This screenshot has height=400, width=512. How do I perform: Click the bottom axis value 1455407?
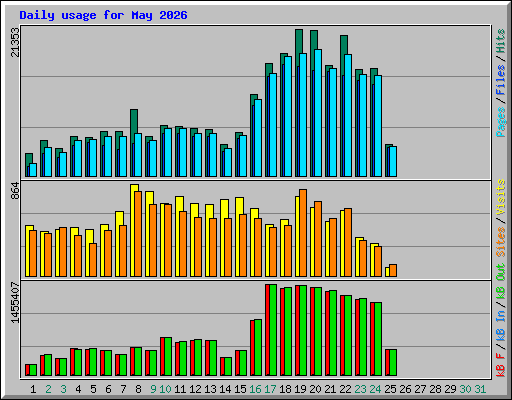click(x=15, y=303)
